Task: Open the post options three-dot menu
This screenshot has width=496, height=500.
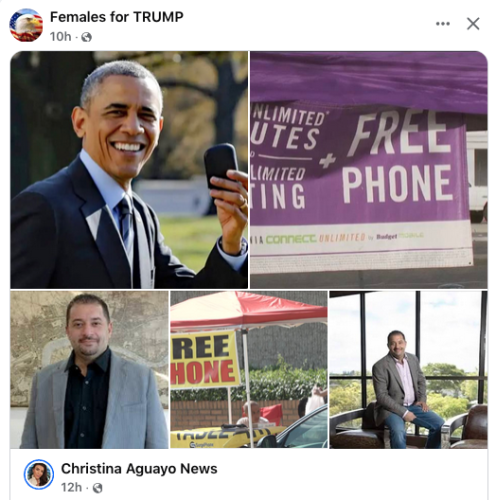Action: (x=443, y=24)
